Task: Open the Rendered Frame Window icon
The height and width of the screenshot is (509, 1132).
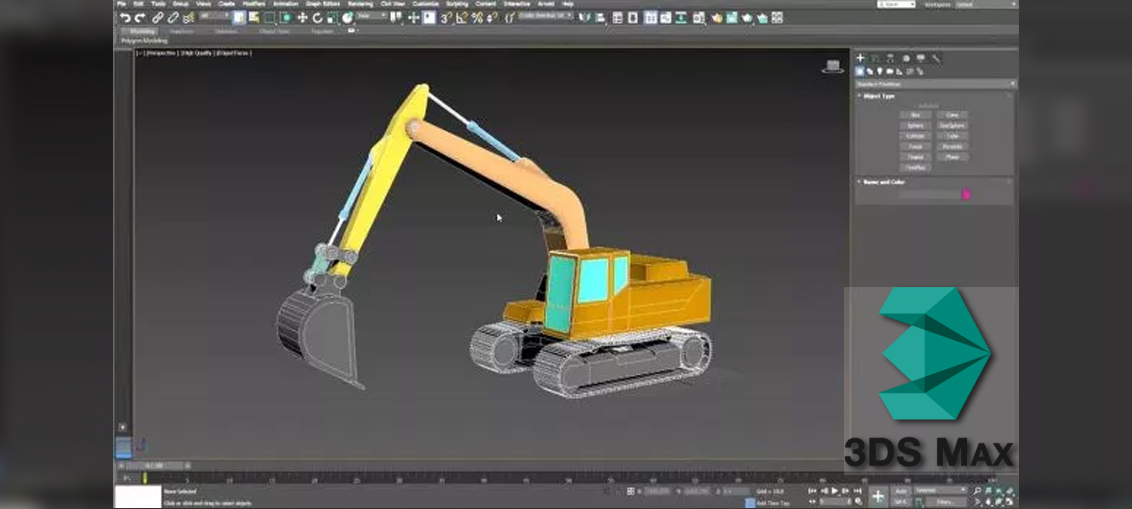Action: [x=732, y=18]
